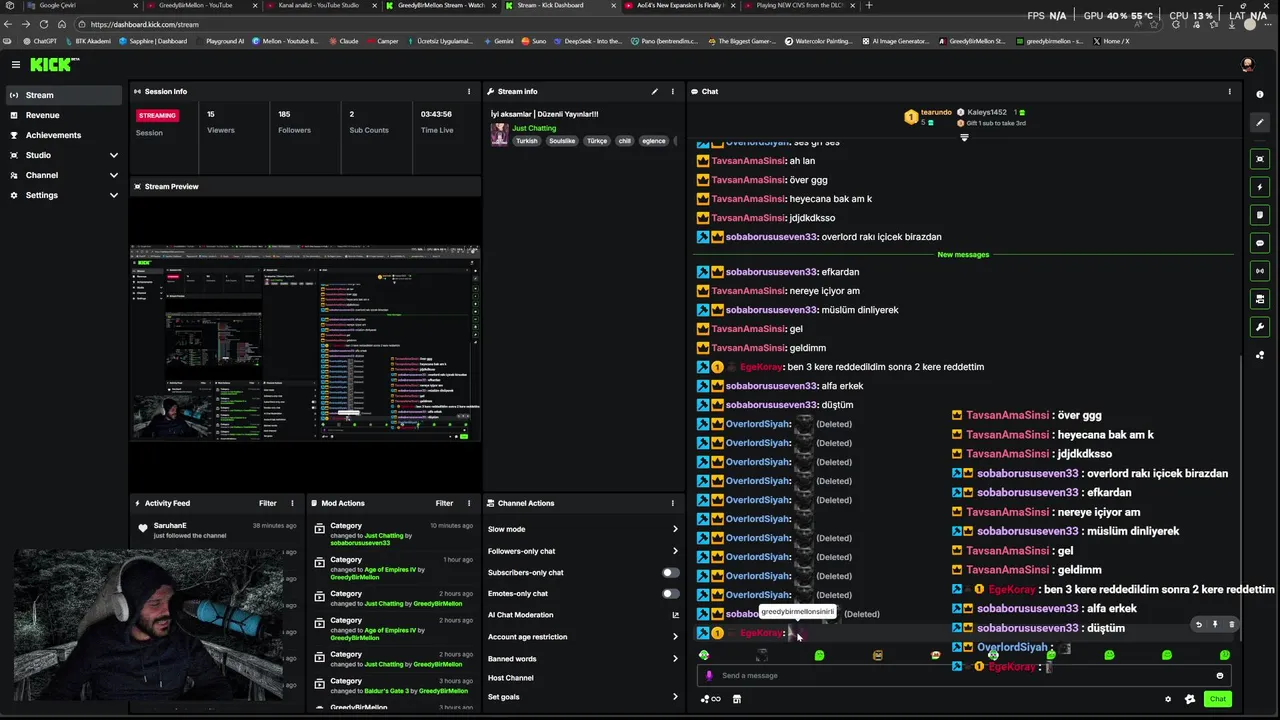The height and width of the screenshot is (720, 1280).
Task: Click the broadcast signal icon in right sidebar
Action: [1260, 271]
